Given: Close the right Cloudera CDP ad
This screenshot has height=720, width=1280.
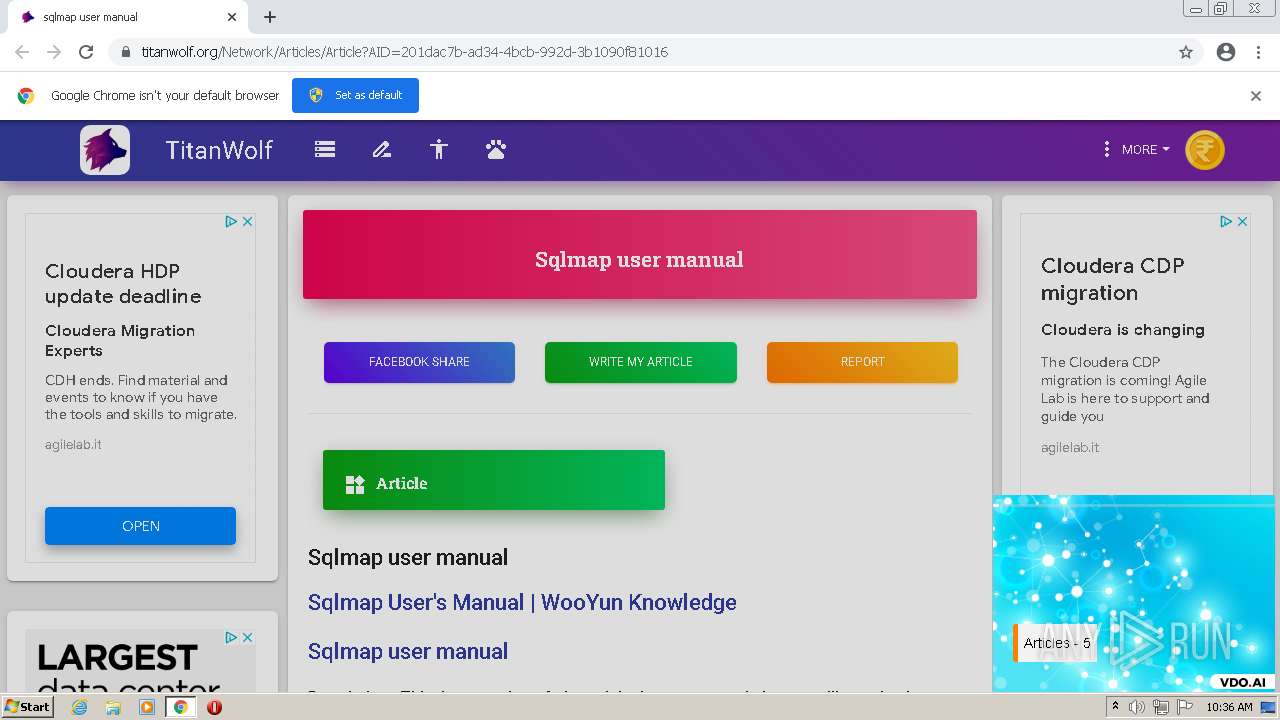Looking at the screenshot, I should 1243,221.
